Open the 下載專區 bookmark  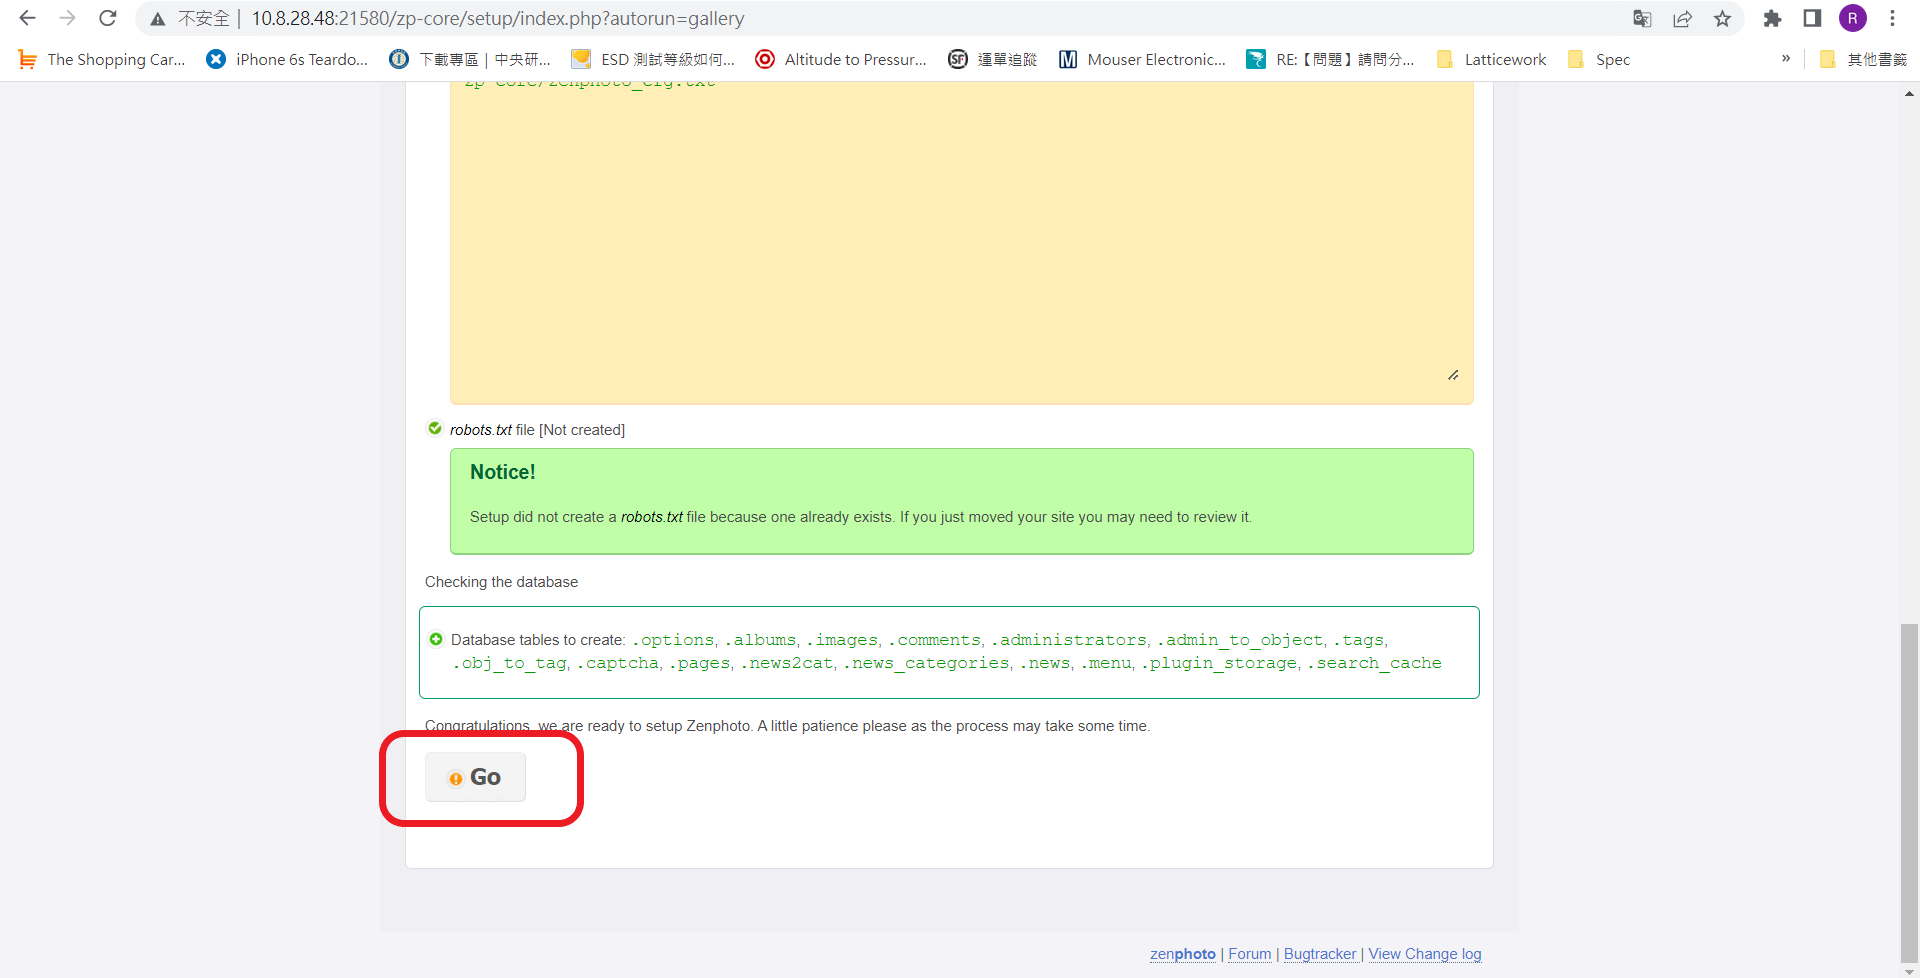click(470, 60)
